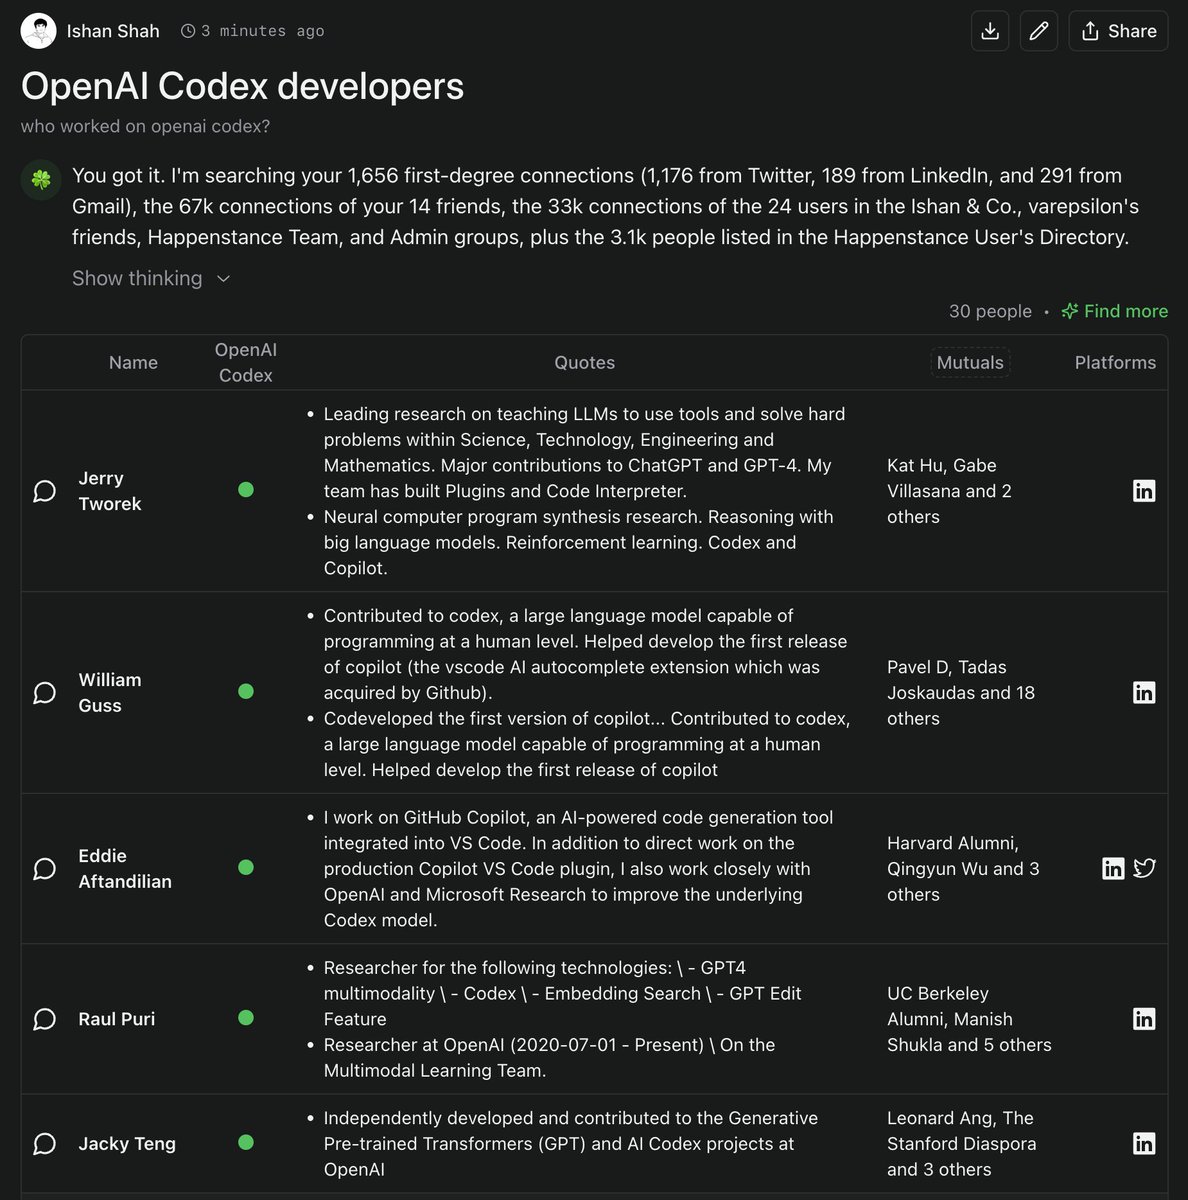
Task: Click the 'Ishan Shah' author name
Action: click(x=113, y=31)
